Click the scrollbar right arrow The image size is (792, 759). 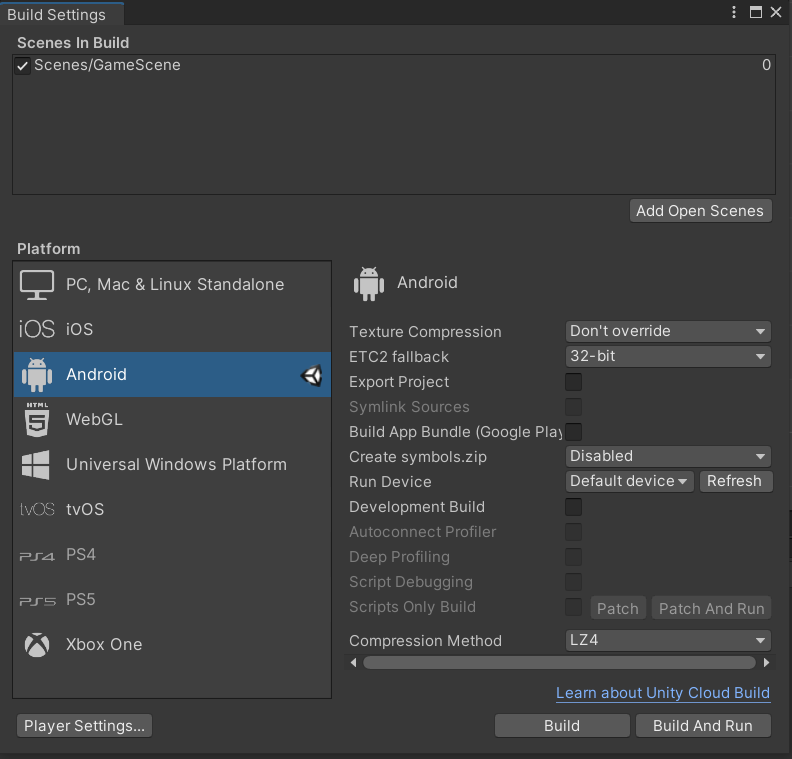tap(766, 663)
